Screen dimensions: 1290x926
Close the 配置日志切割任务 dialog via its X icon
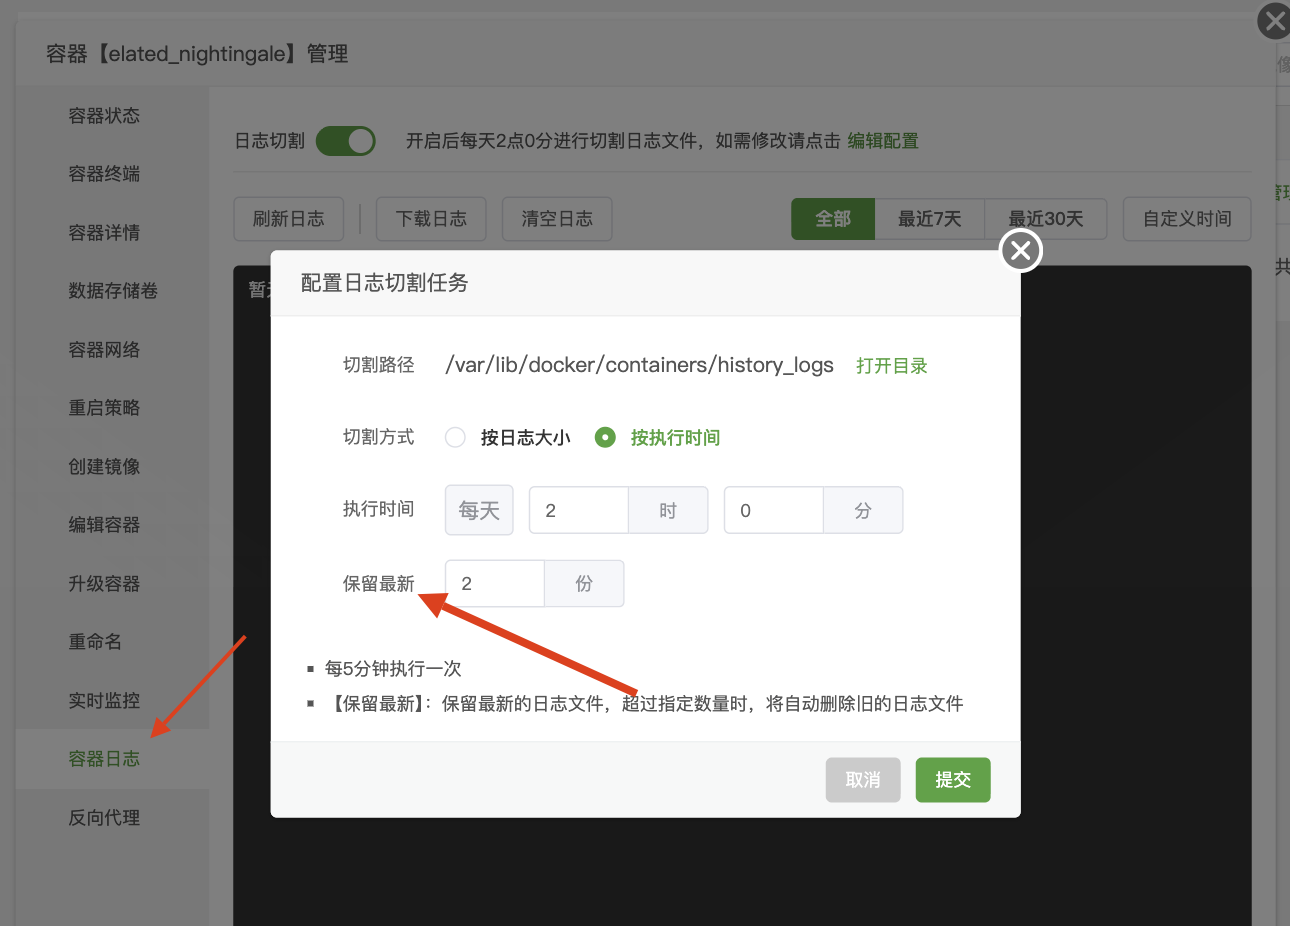(x=1019, y=251)
